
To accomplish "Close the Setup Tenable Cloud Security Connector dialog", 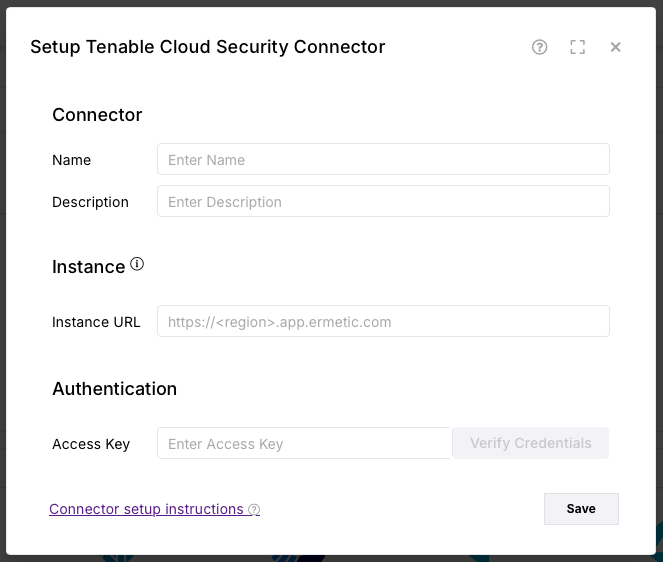I will click(x=615, y=47).
